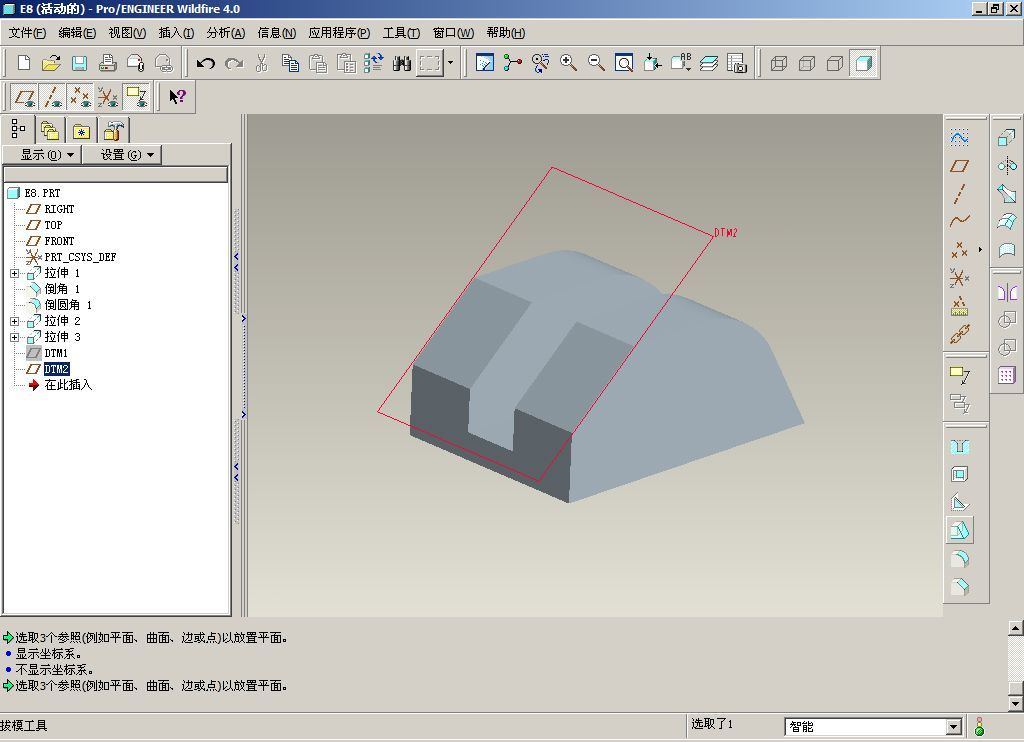Open the Chamfer tool
1024x742 pixels.
959,587
